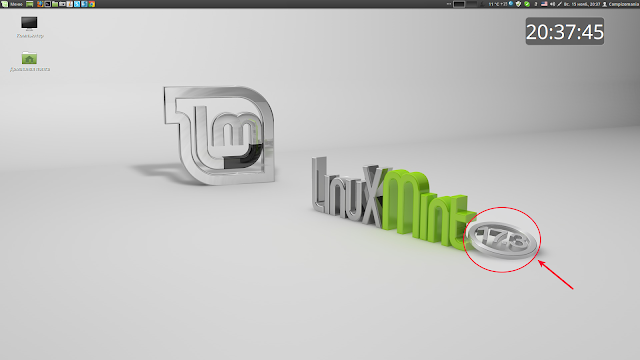Open the user menu at panel right end
Viewport: 640px width, 360px height.
(621, 4)
